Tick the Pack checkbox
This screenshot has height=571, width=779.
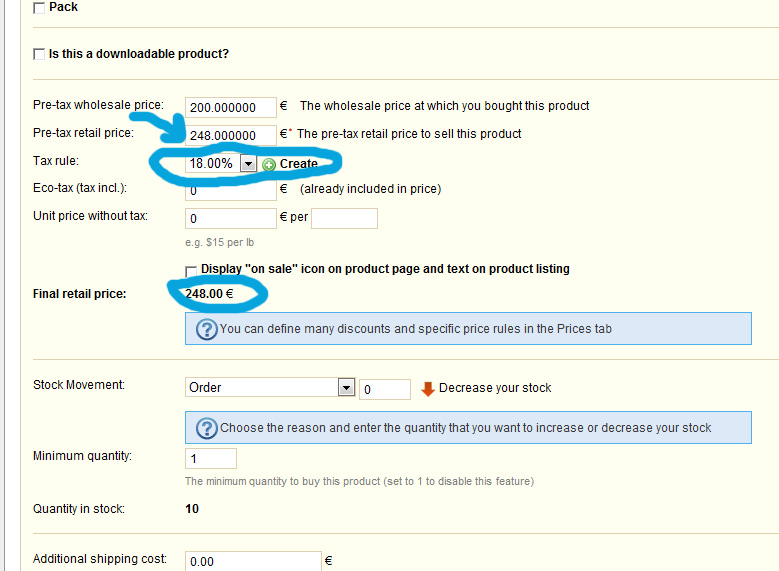39,8
